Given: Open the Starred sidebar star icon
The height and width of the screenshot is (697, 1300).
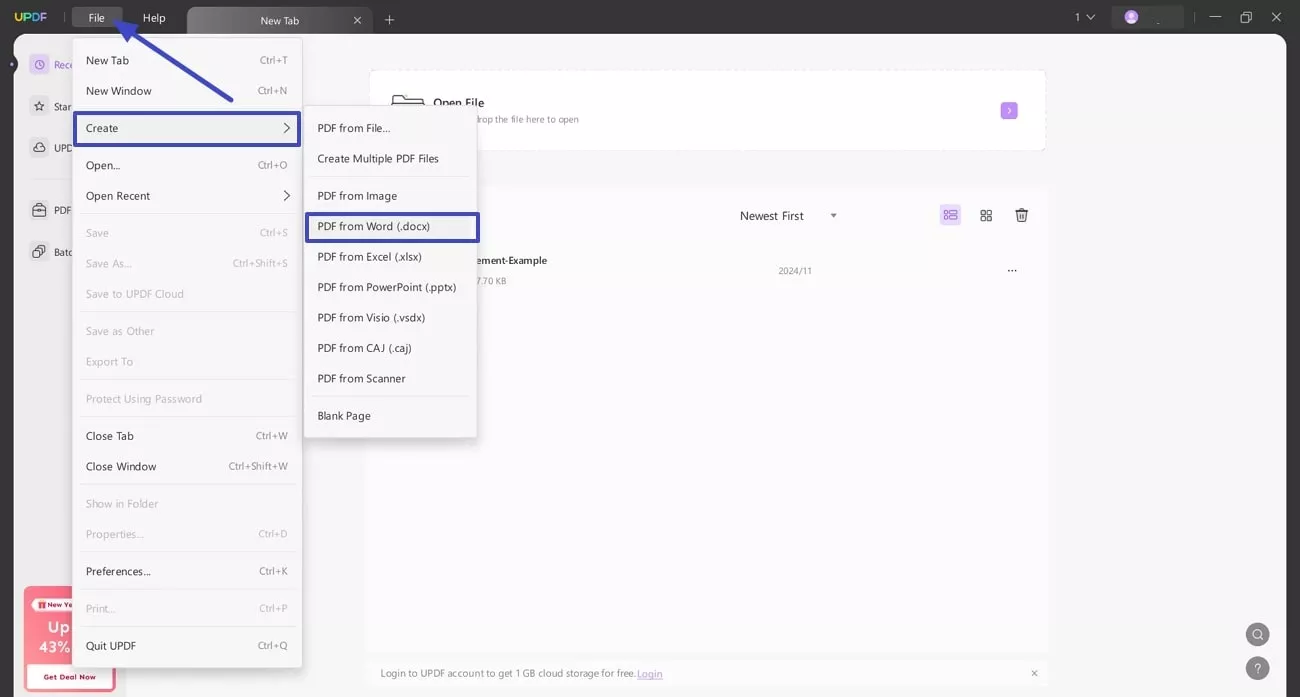Looking at the screenshot, I should pyautogui.click(x=39, y=106).
